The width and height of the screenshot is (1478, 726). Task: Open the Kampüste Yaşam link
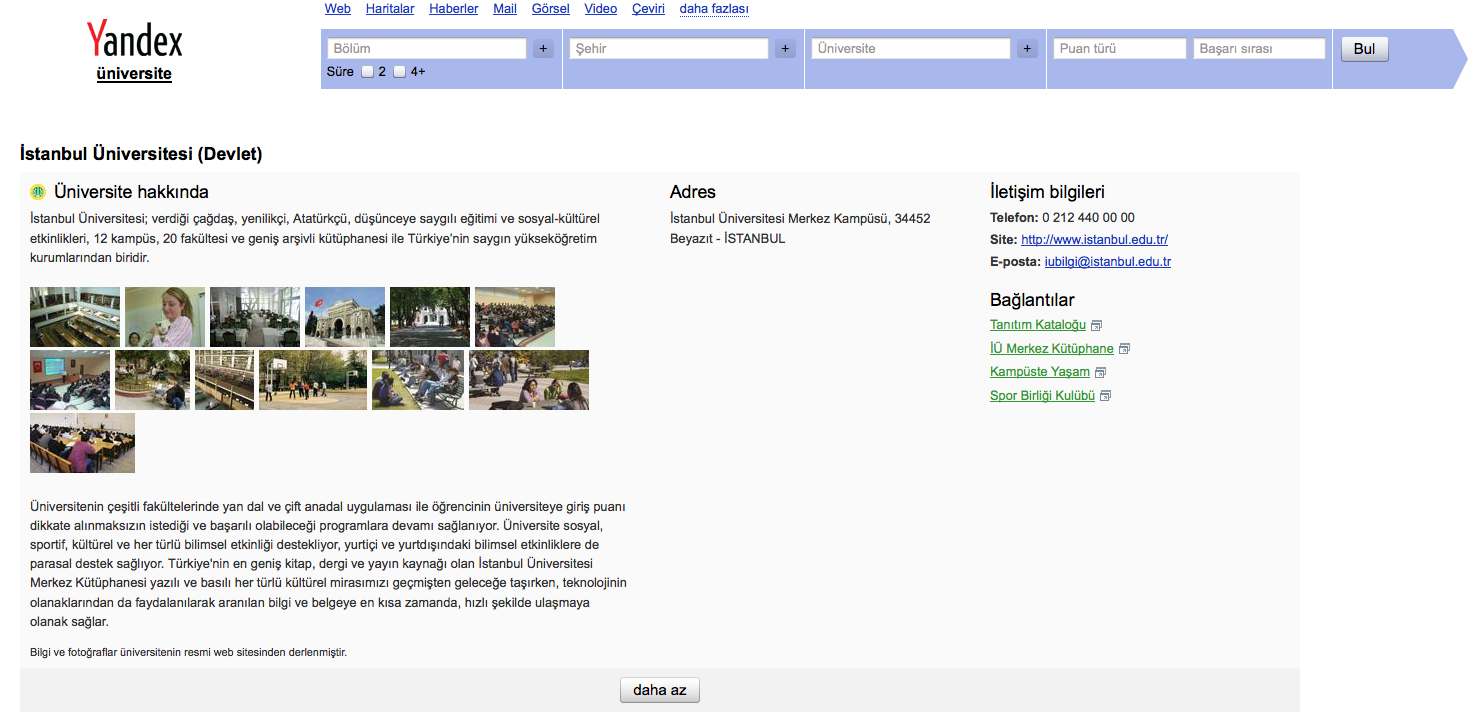click(1040, 372)
